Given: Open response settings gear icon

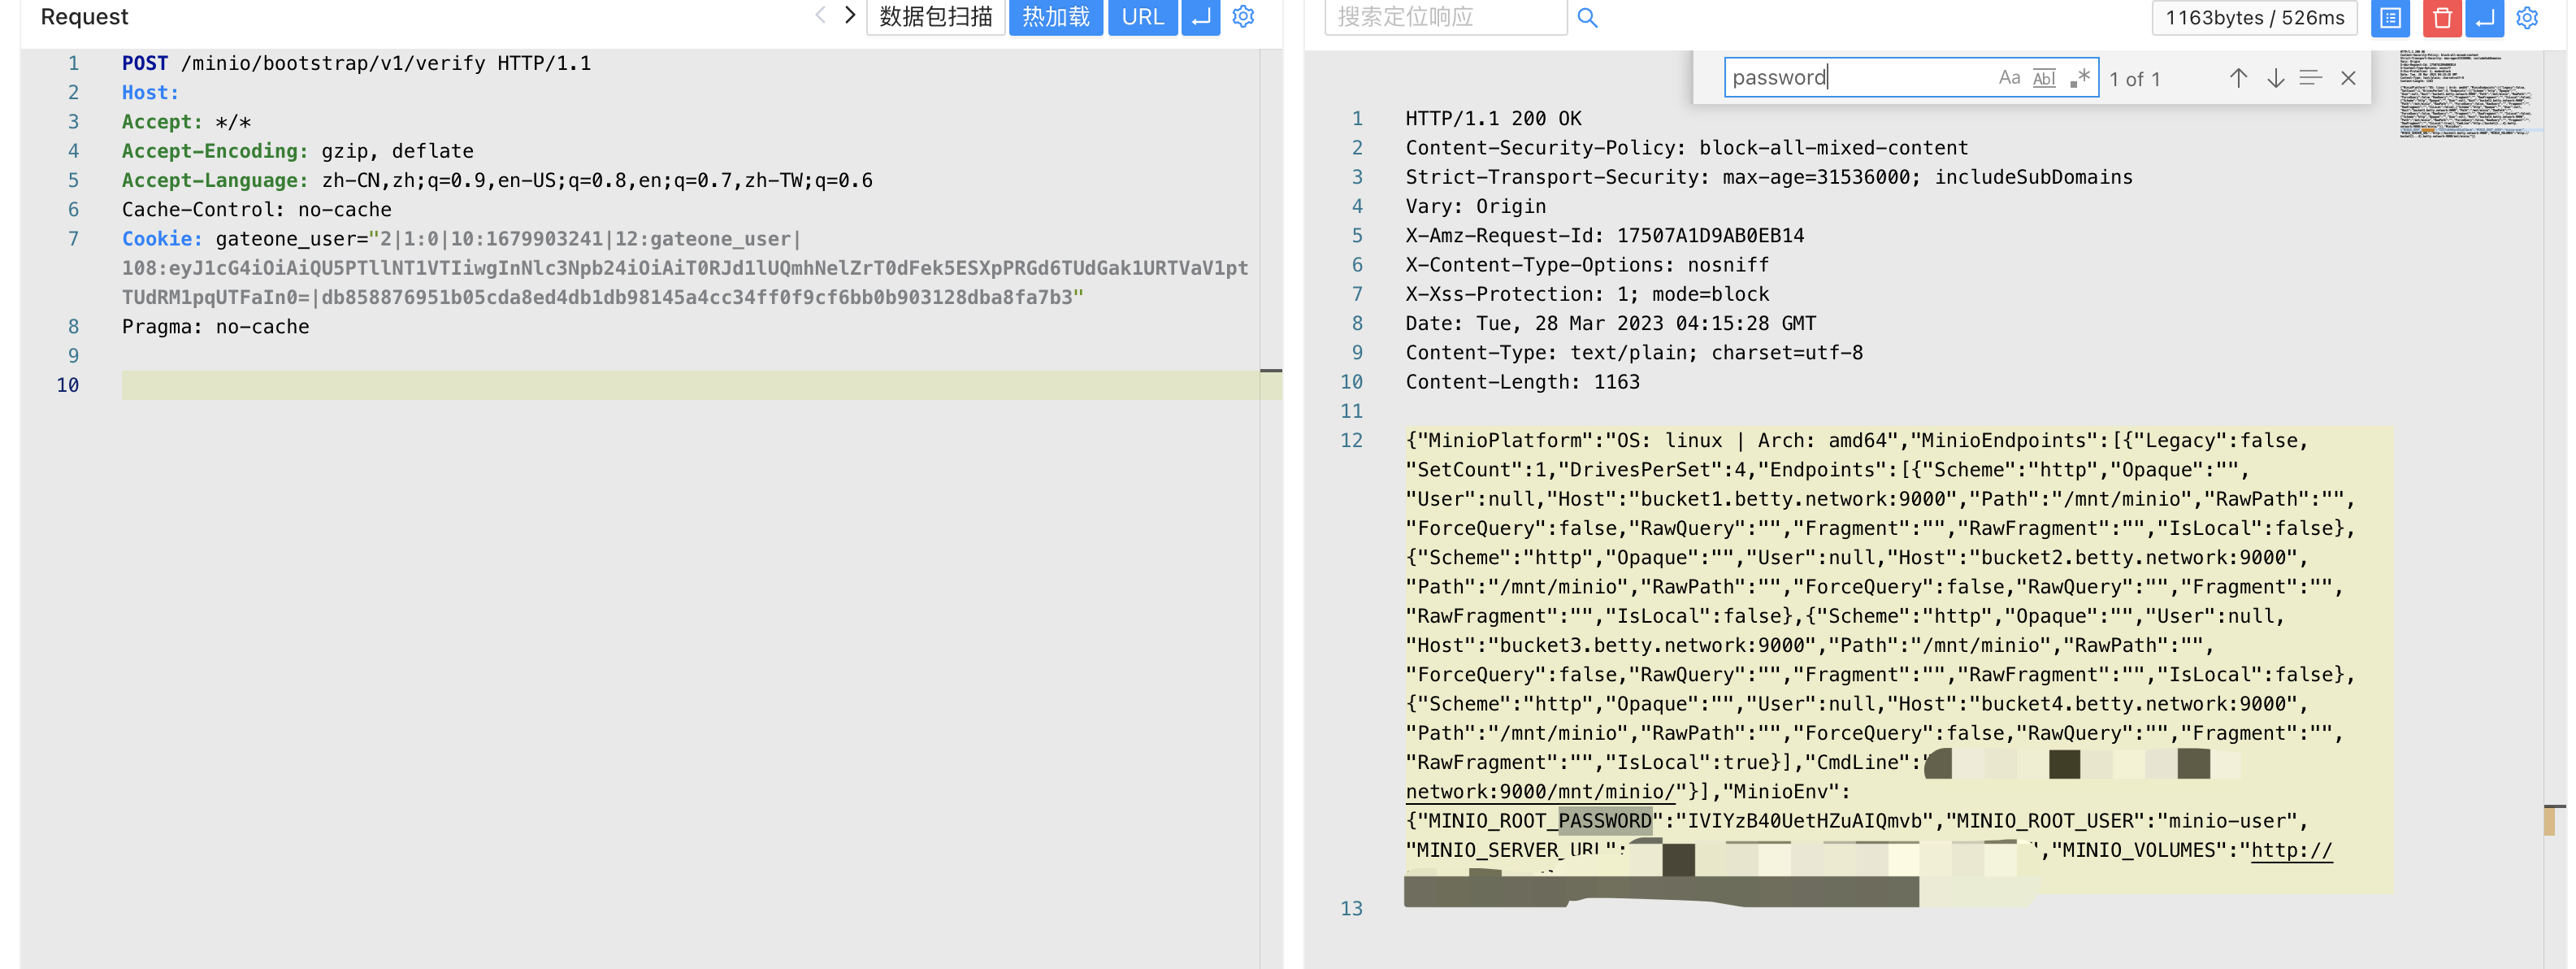Looking at the screenshot, I should [2527, 17].
